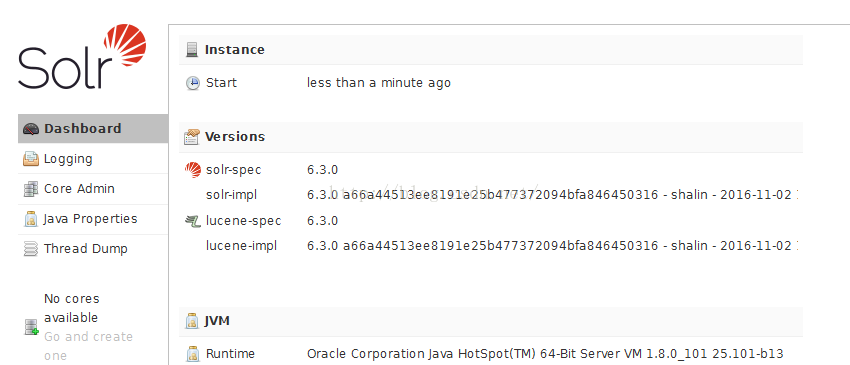
Task: Click the Core Admin server icon
Action: click(x=31, y=189)
